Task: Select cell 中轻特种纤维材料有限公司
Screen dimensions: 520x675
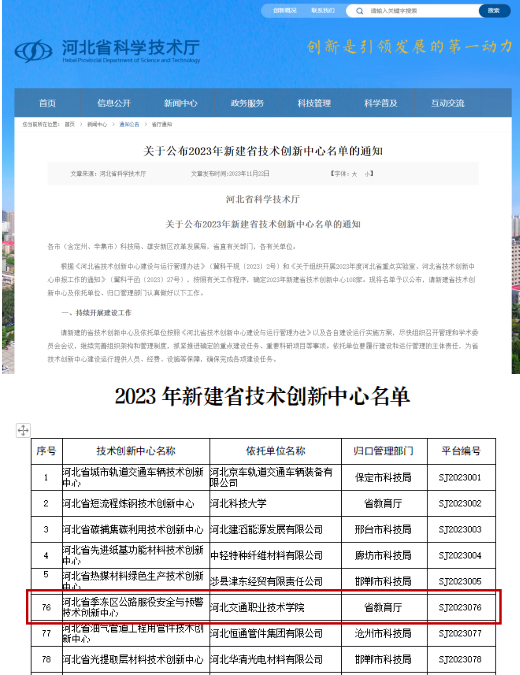Action: [x=275, y=555]
